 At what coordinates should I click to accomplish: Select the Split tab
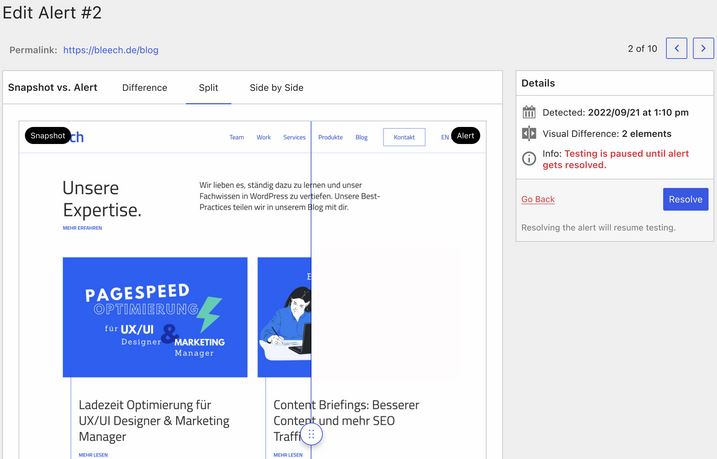pos(209,87)
